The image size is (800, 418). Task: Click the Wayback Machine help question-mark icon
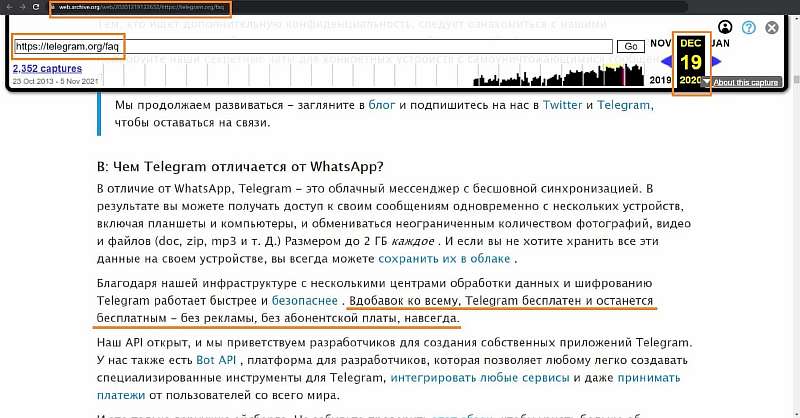[749, 28]
